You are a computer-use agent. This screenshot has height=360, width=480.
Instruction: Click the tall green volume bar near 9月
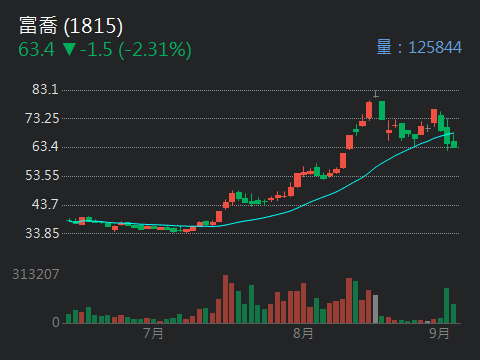point(447,306)
